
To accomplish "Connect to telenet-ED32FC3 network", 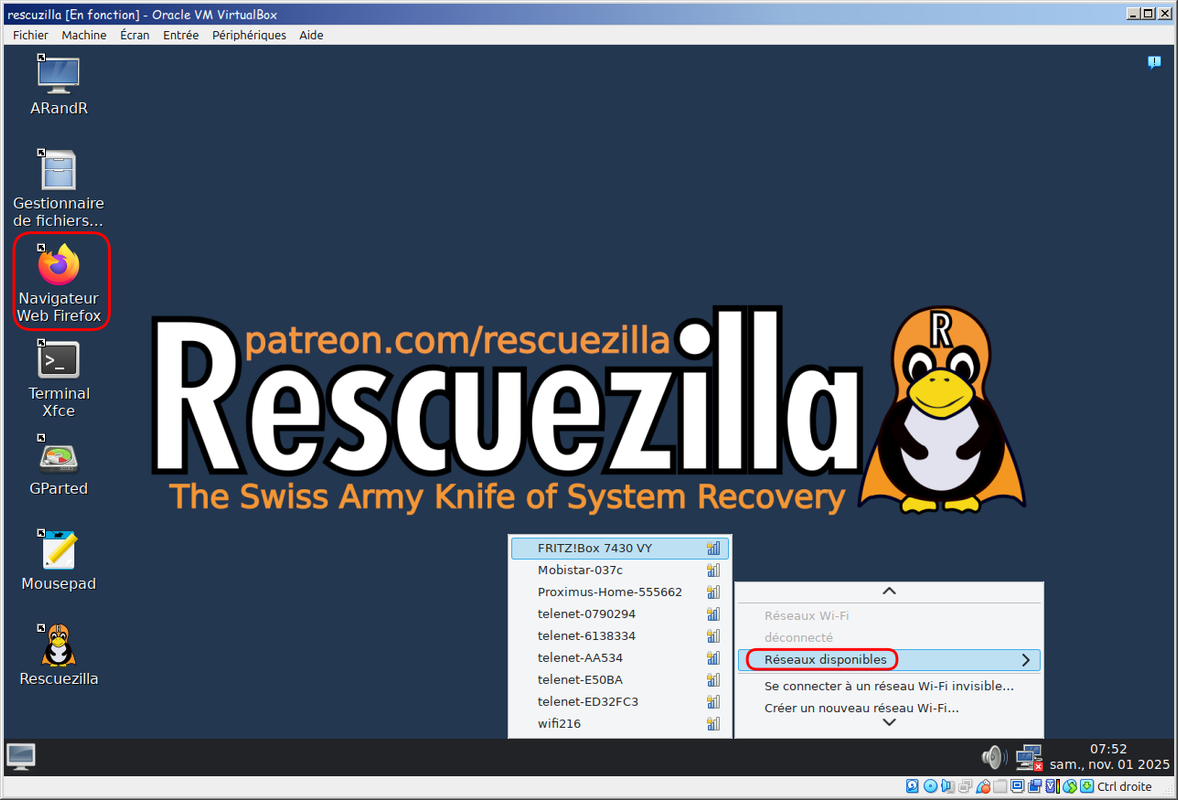I will coord(620,702).
